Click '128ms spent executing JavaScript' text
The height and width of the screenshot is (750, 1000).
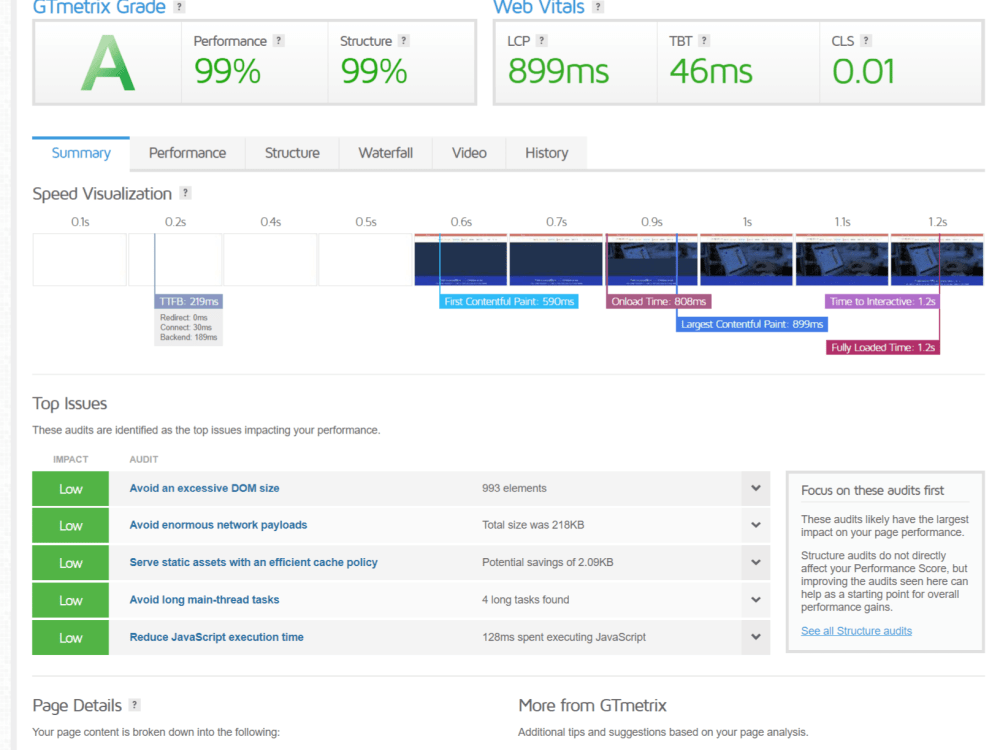tap(564, 637)
